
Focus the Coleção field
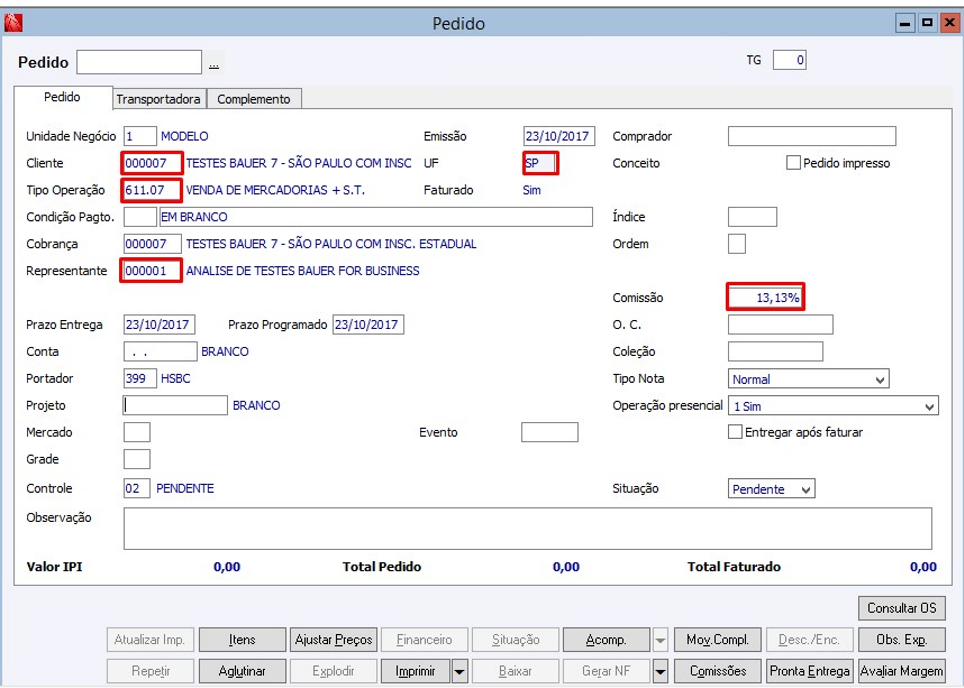[775, 352]
